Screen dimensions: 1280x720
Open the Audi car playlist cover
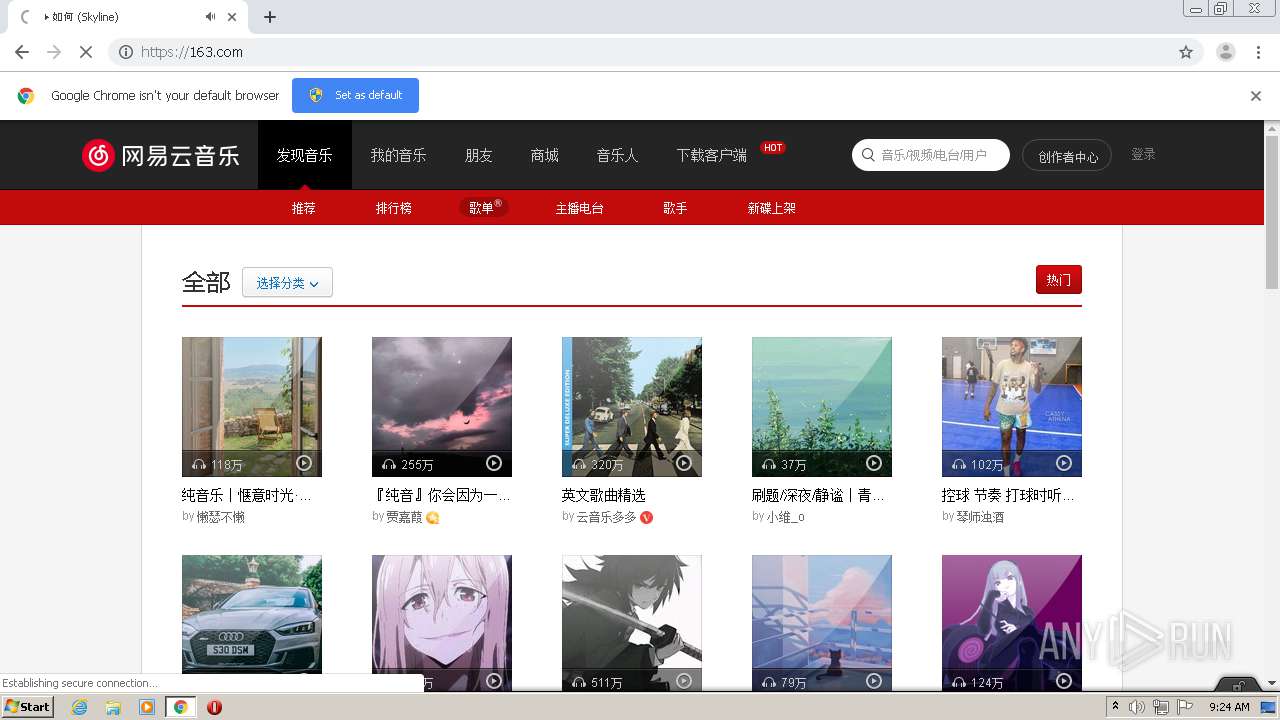pyautogui.click(x=252, y=622)
